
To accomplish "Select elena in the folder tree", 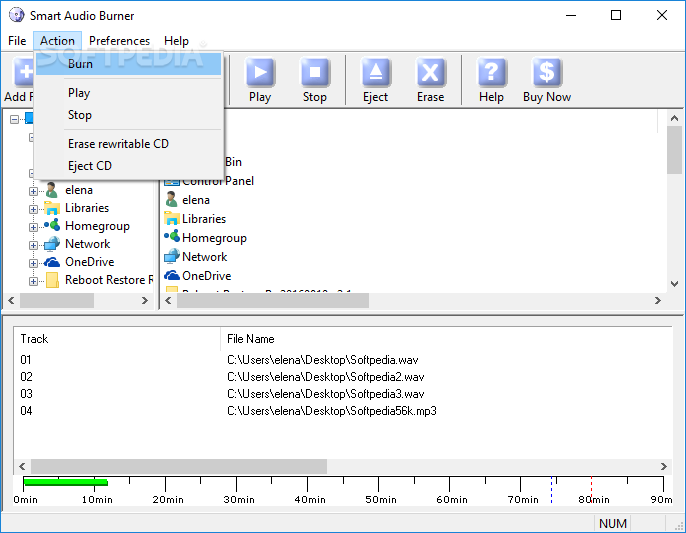I will [x=79, y=190].
